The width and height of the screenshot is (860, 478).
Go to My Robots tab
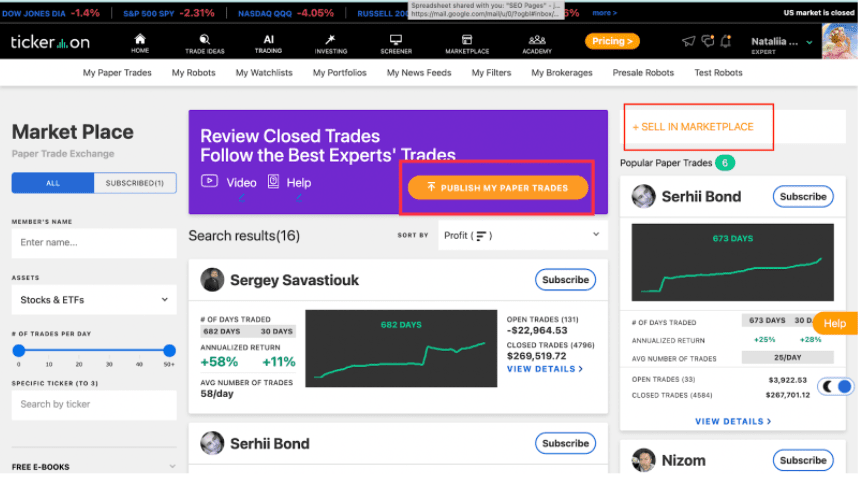[x=194, y=72]
